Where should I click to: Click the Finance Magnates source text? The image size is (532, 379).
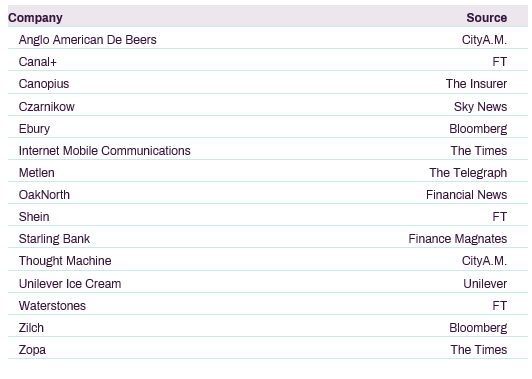point(458,239)
